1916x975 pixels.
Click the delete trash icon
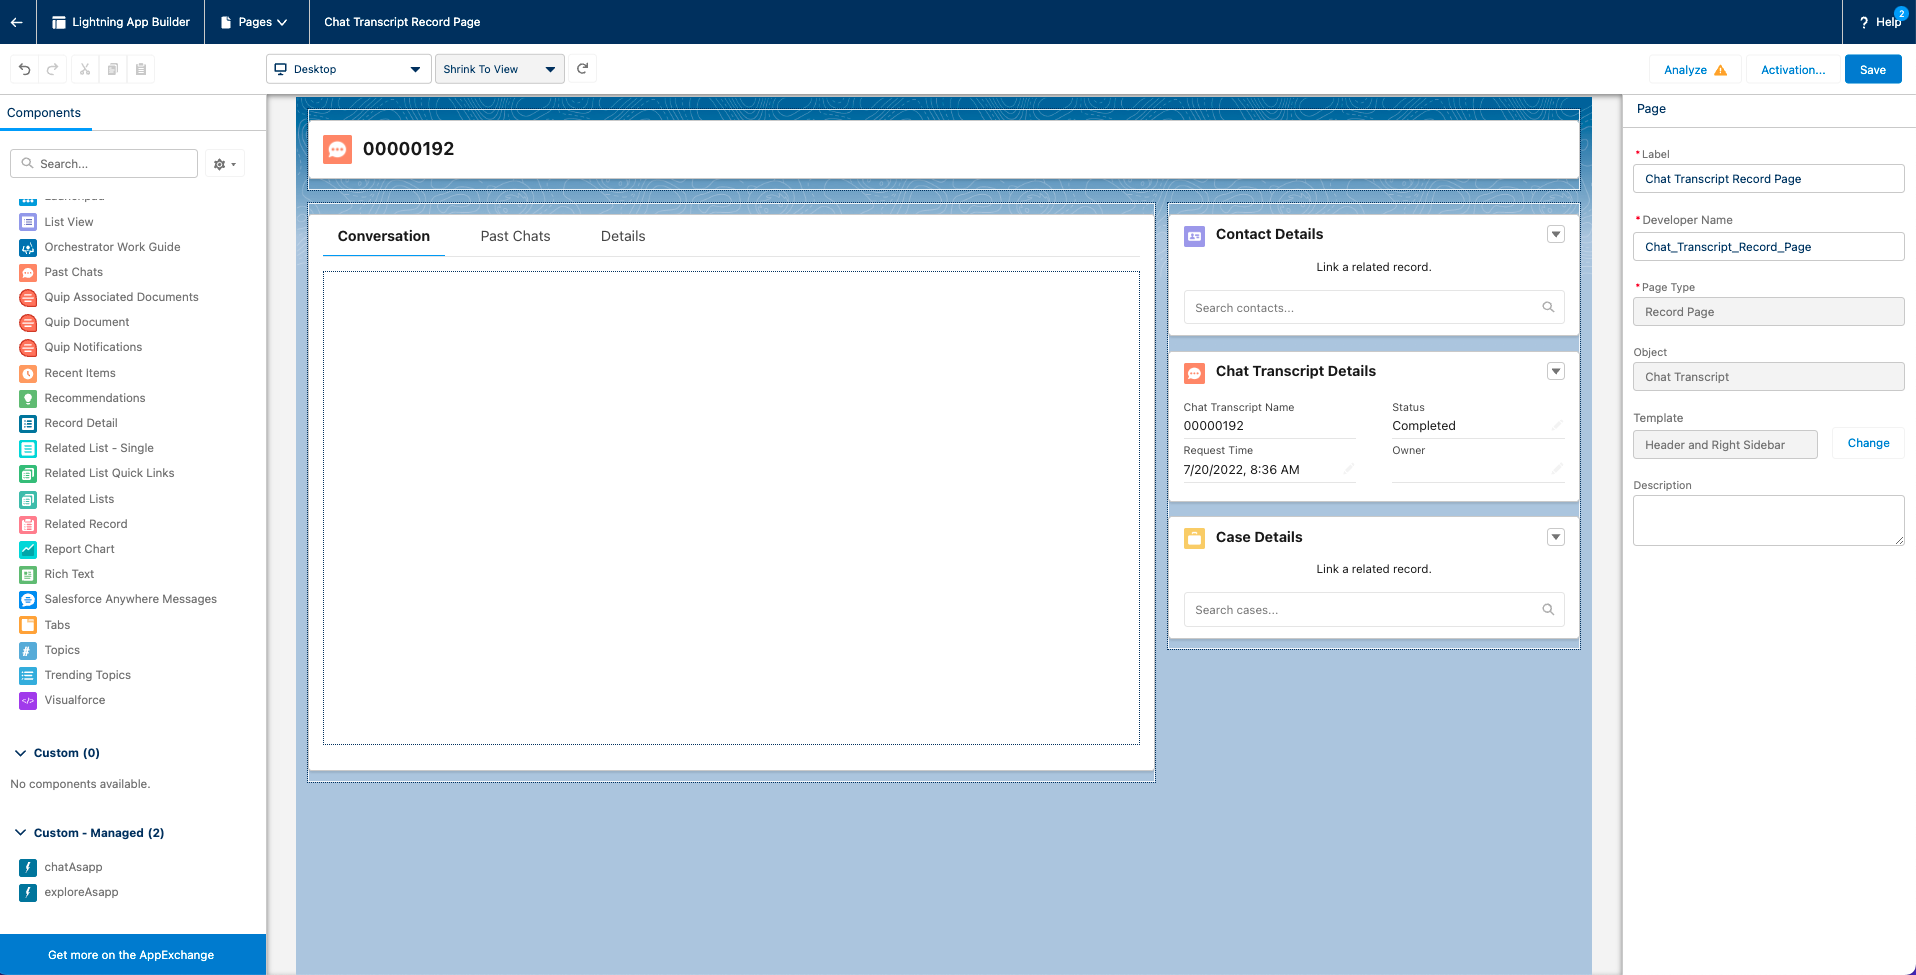click(x=141, y=69)
